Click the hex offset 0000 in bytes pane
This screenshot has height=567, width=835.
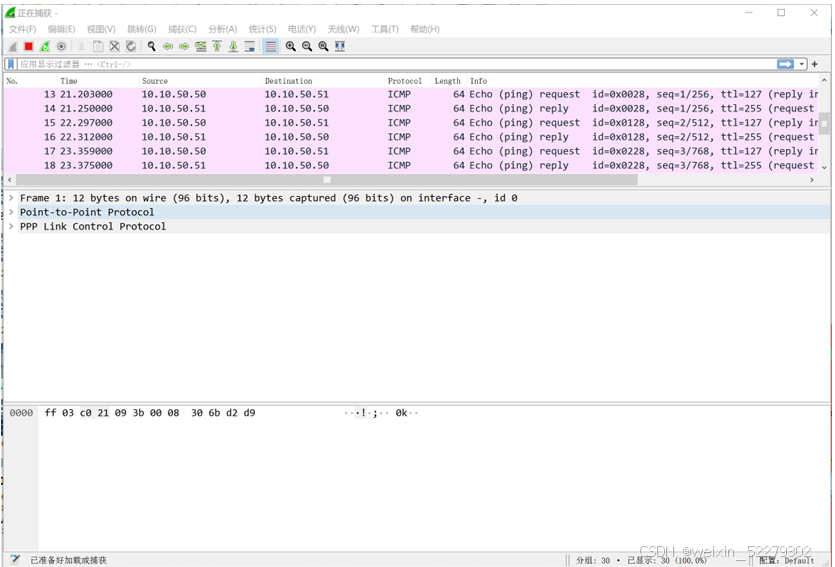click(21, 413)
